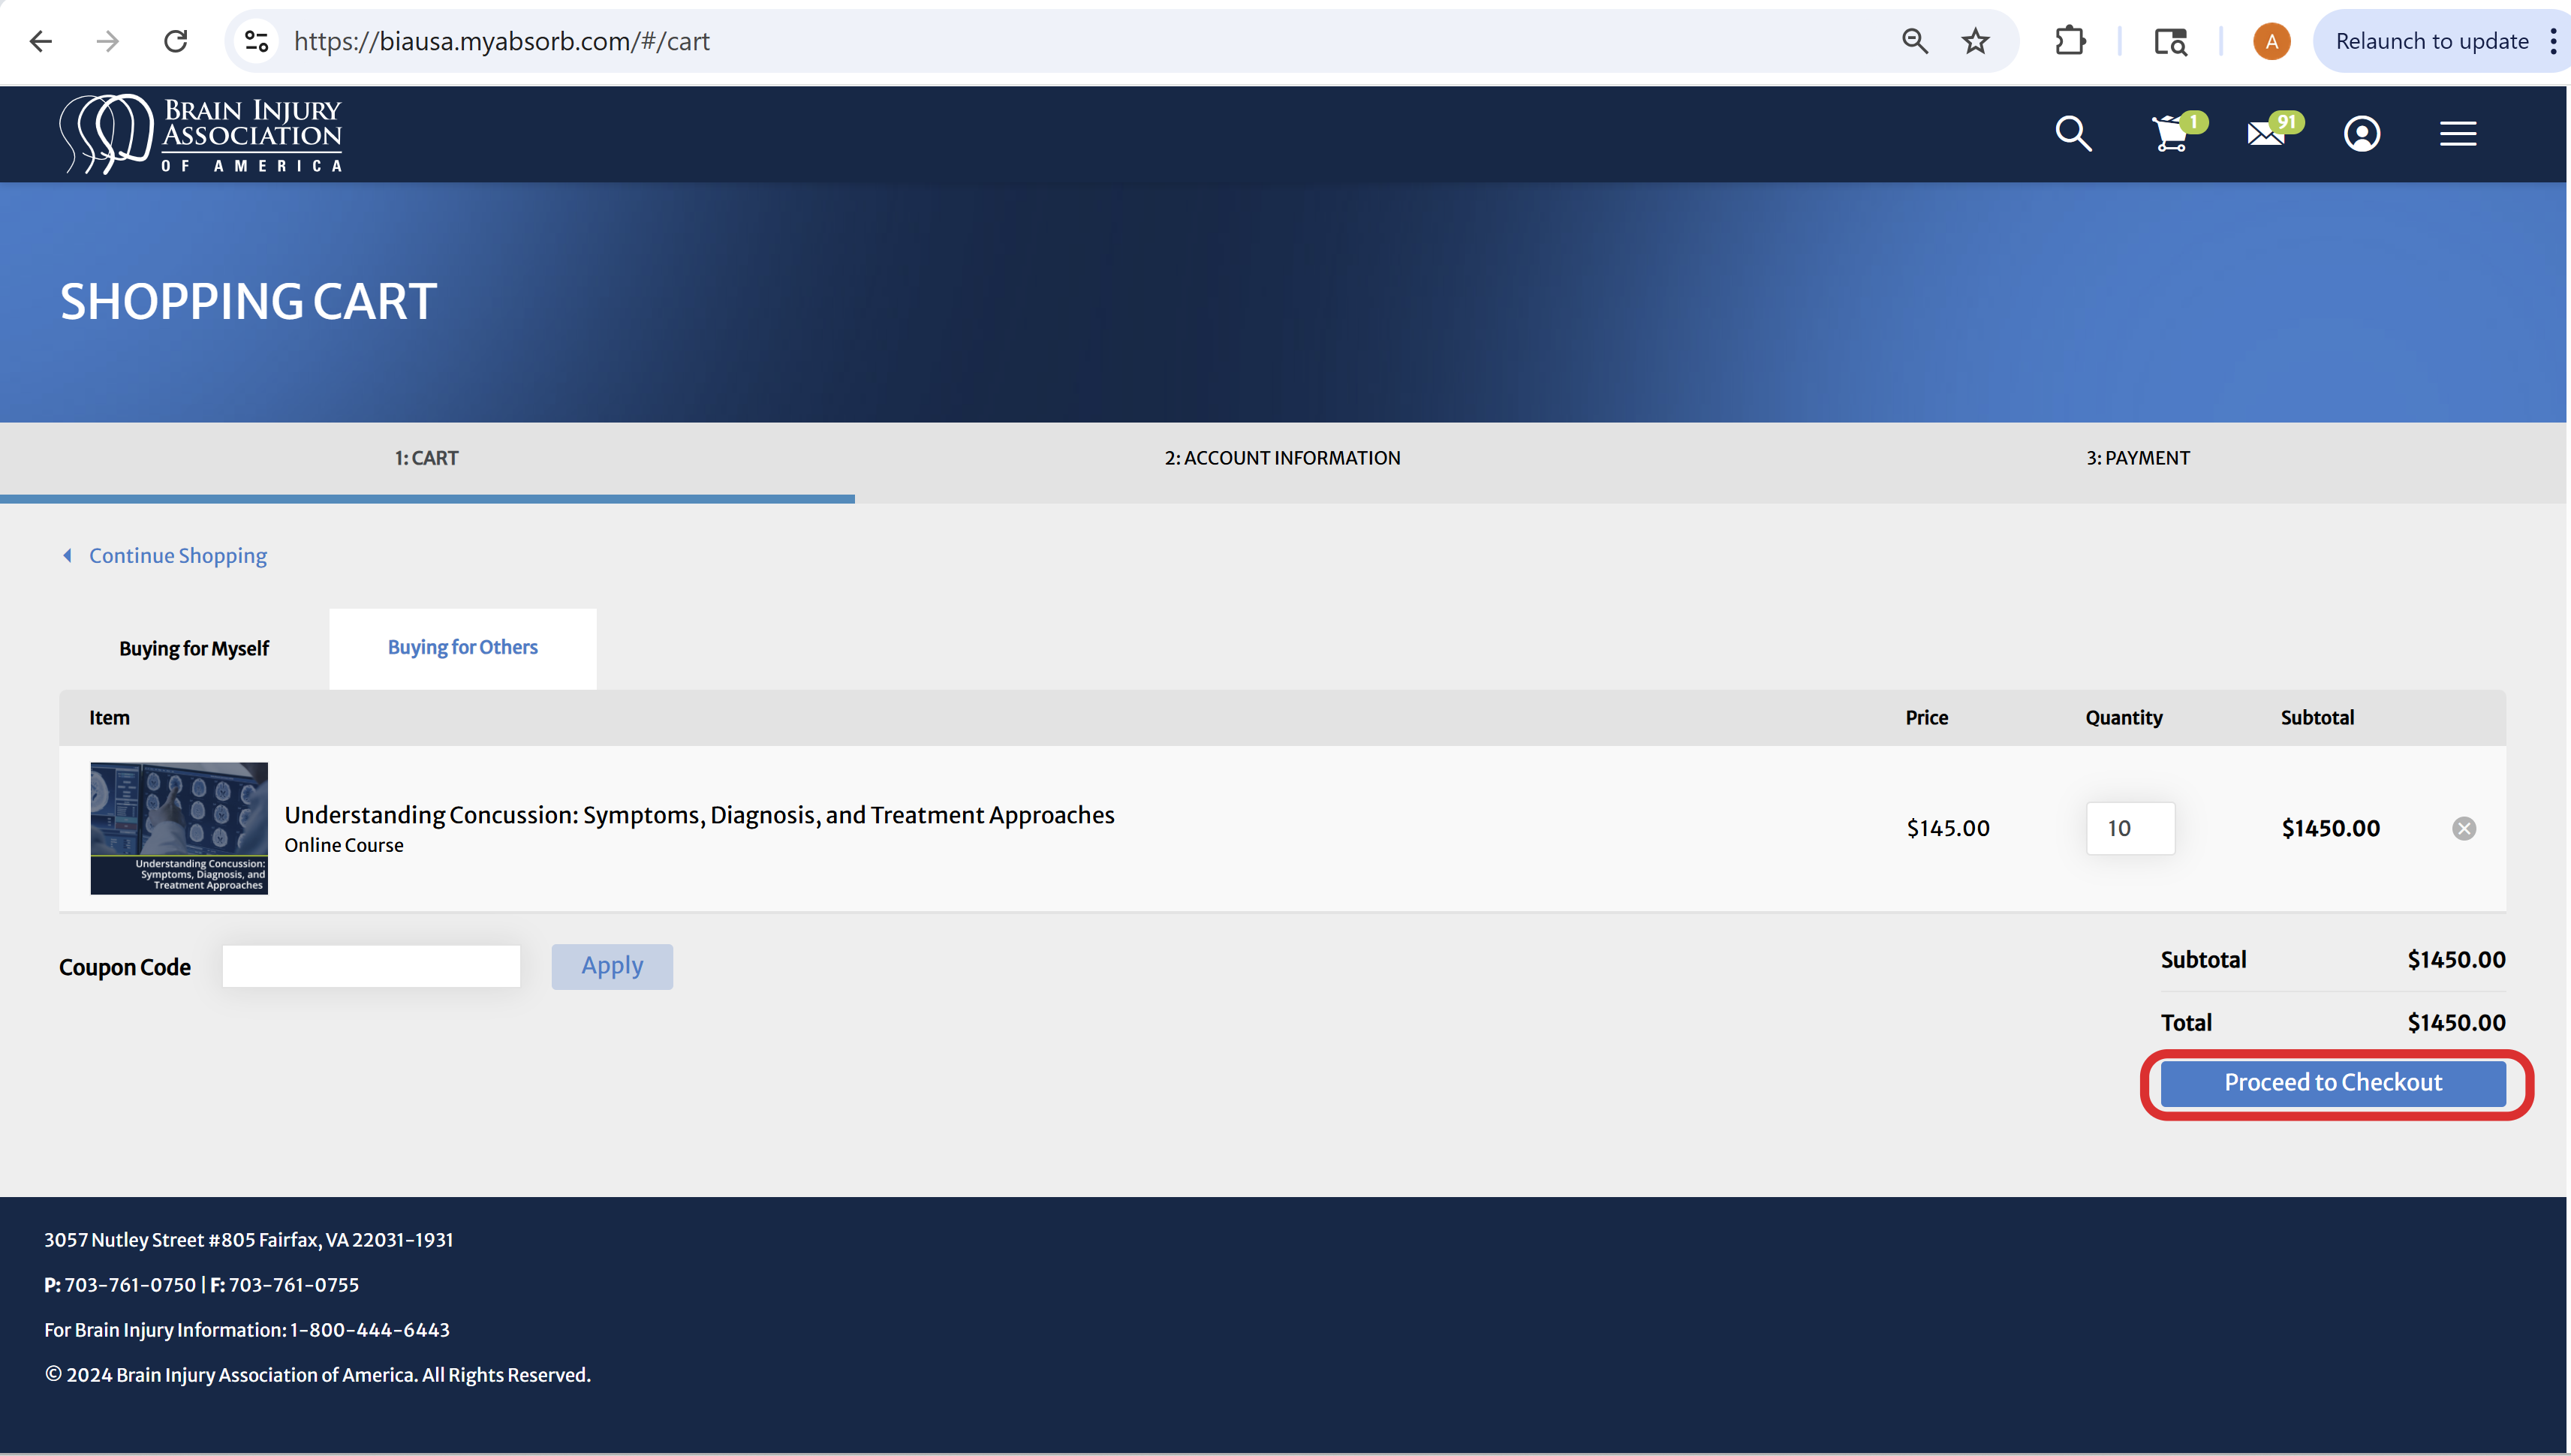Click the course thumbnail image

point(179,828)
